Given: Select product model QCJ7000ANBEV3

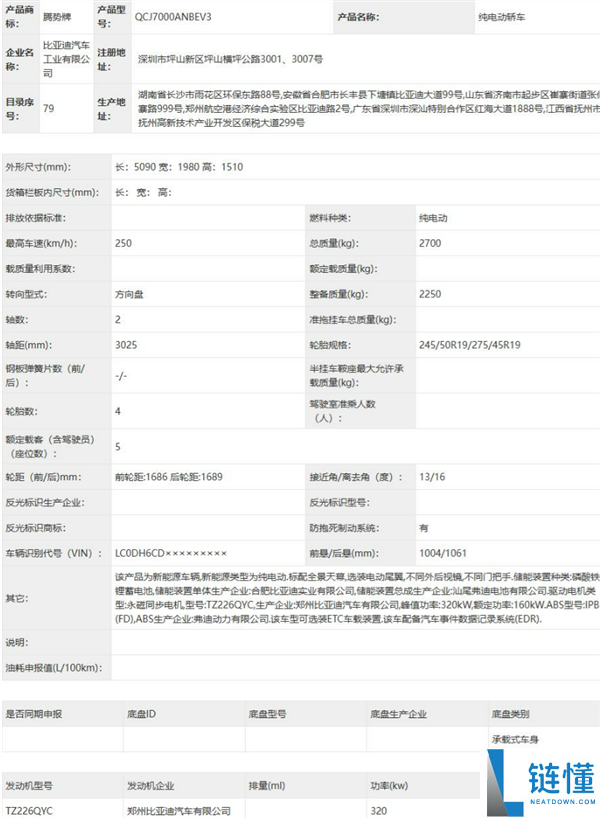Looking at the screenshot, I should [173, 17].
